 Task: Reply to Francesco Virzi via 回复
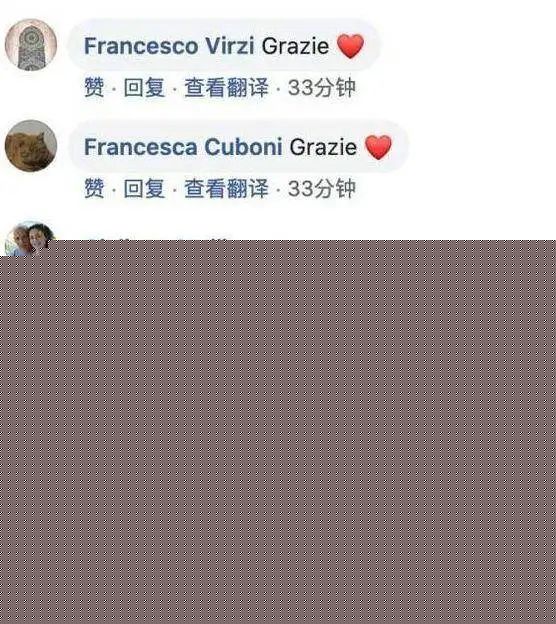coord(144,88)
